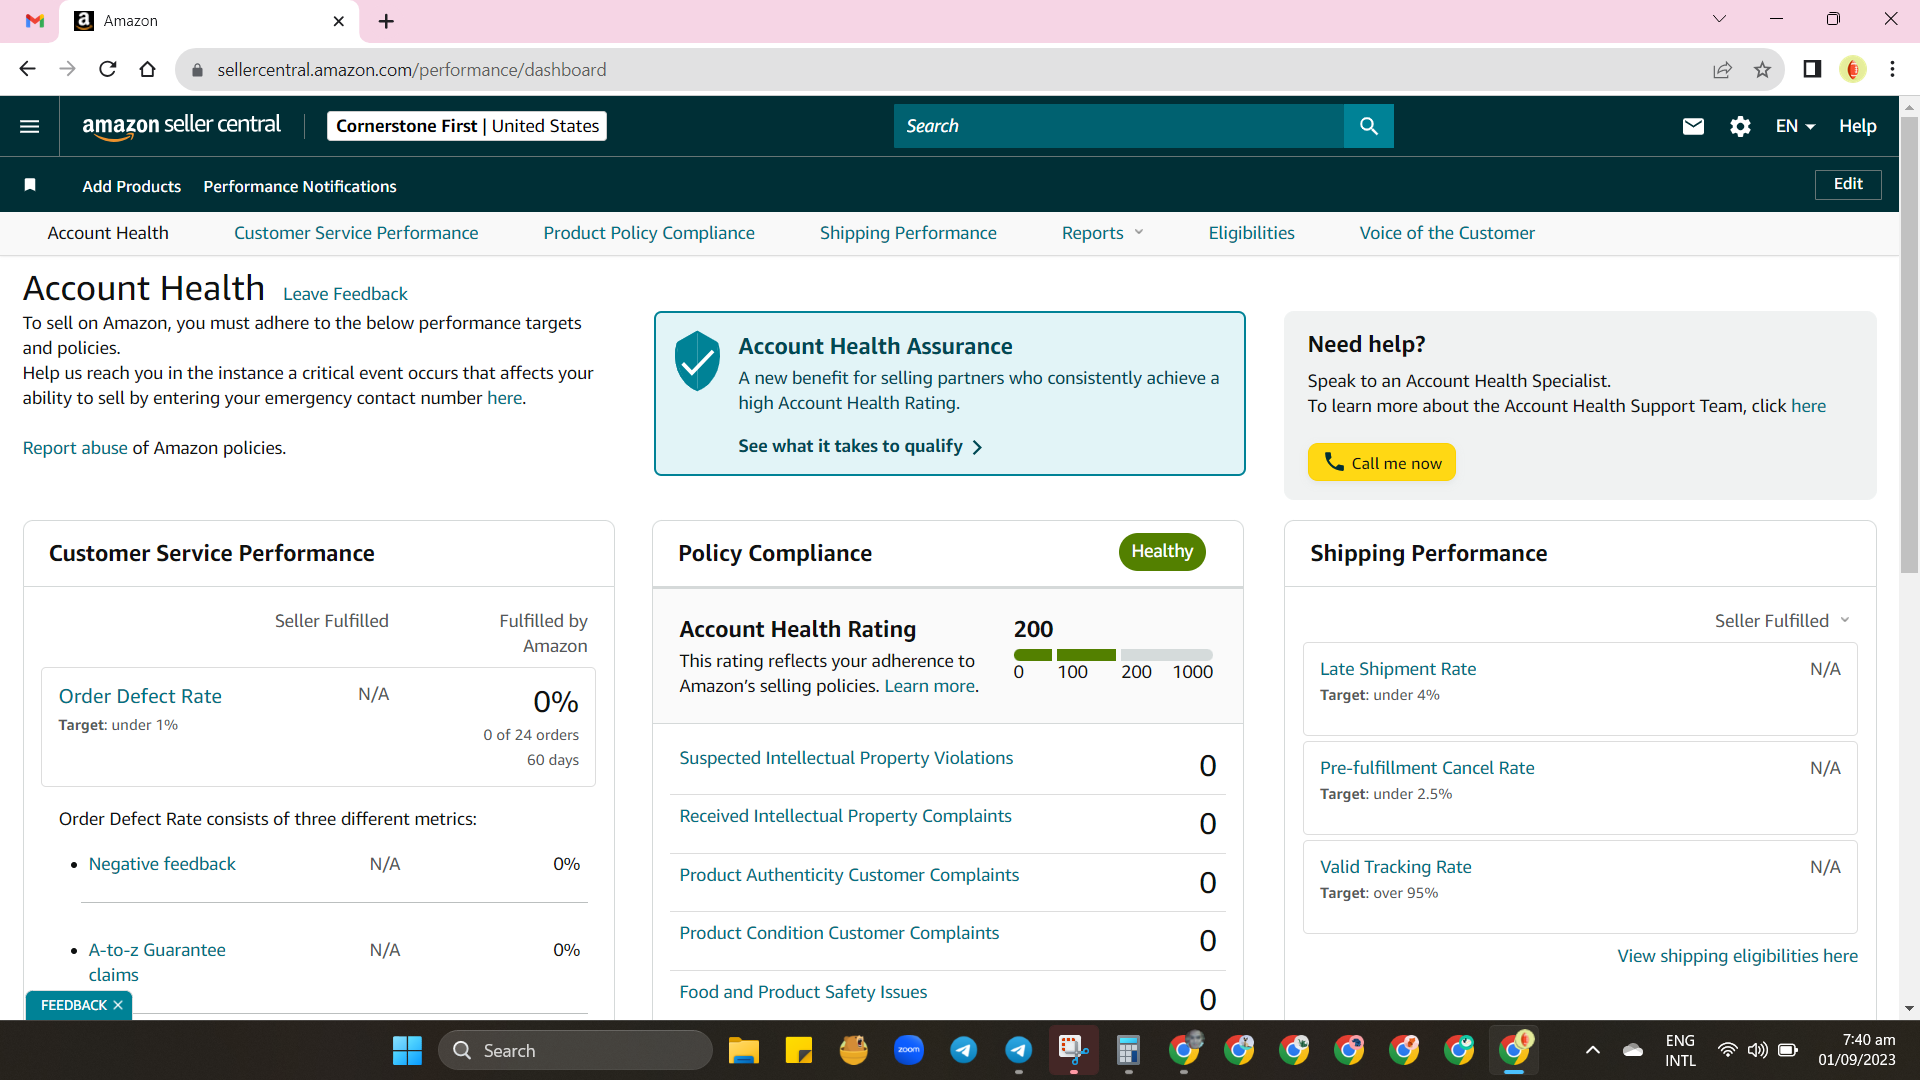This screenshot has width=1920, height=1080.
Task: Click the Account Health Rating progress bar
Action: tap(1113, 655)
